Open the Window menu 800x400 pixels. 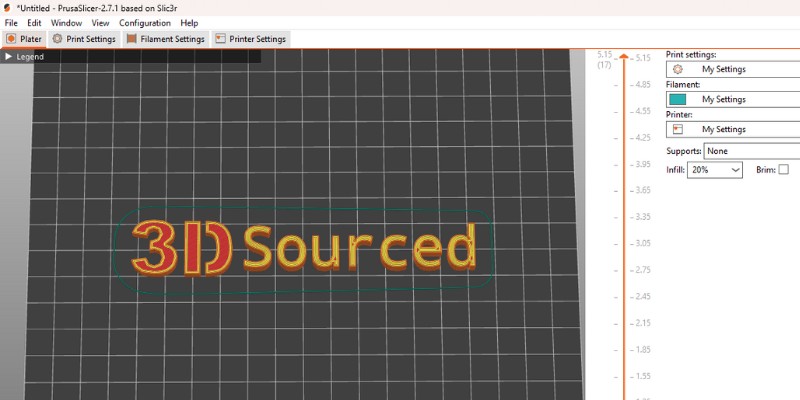coord(66,22)
